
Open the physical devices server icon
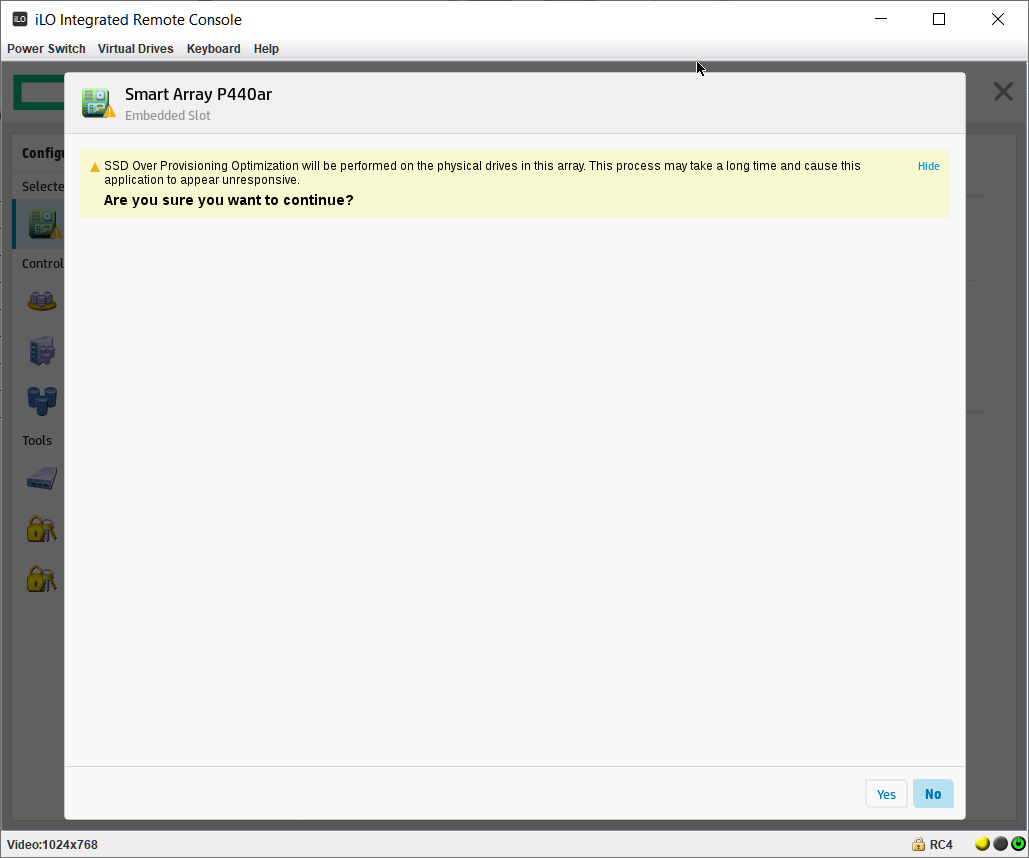click(x=42, y=351)
